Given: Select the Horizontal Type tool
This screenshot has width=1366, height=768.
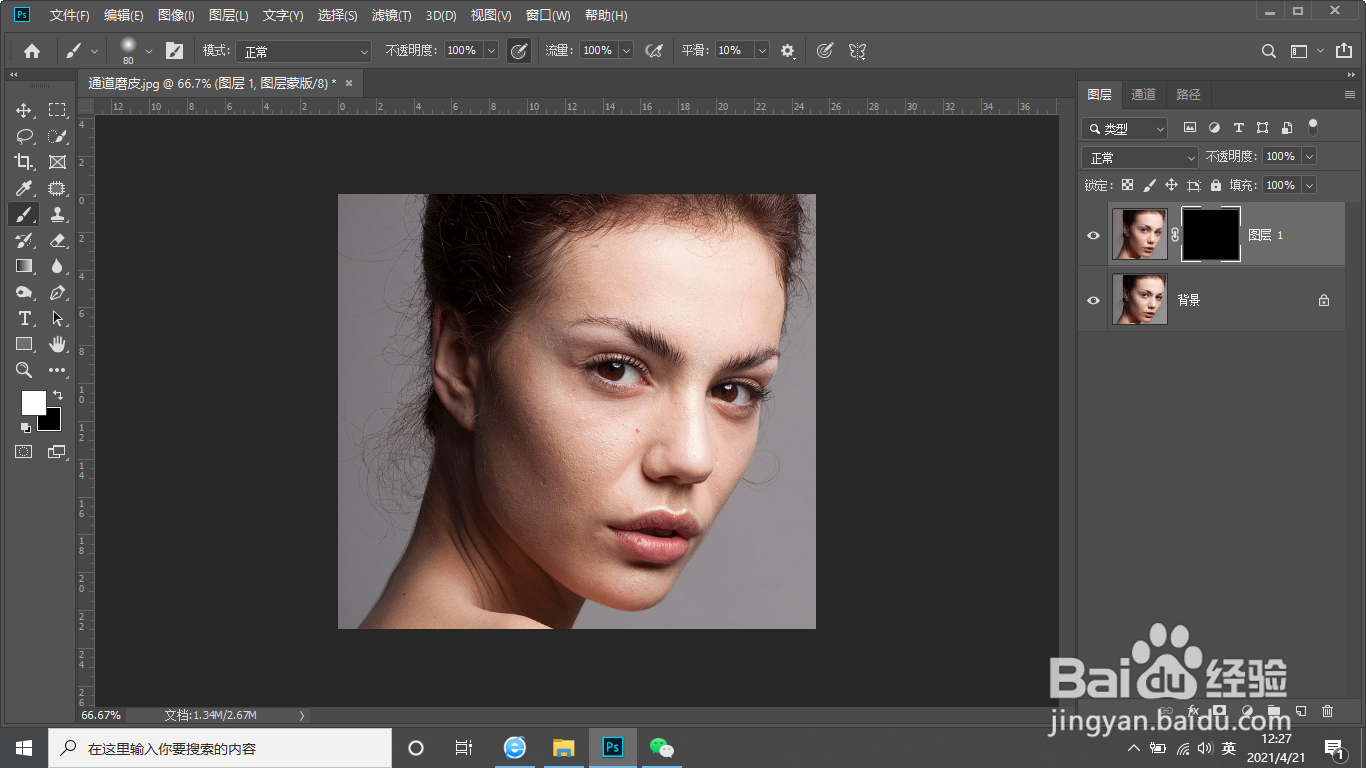Looking at the screenshot, I should pos(24,318).
